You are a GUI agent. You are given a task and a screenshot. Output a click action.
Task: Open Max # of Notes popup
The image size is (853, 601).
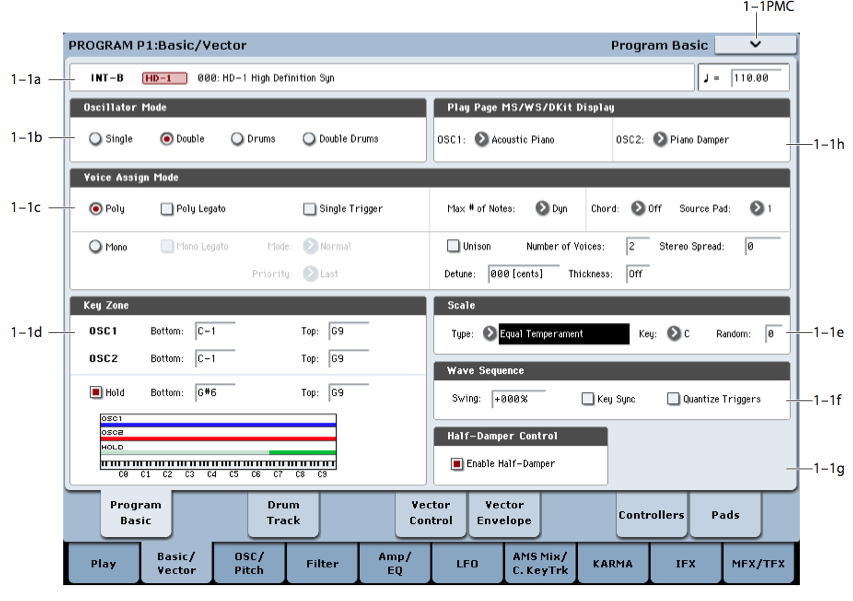[x=542, y=208]
